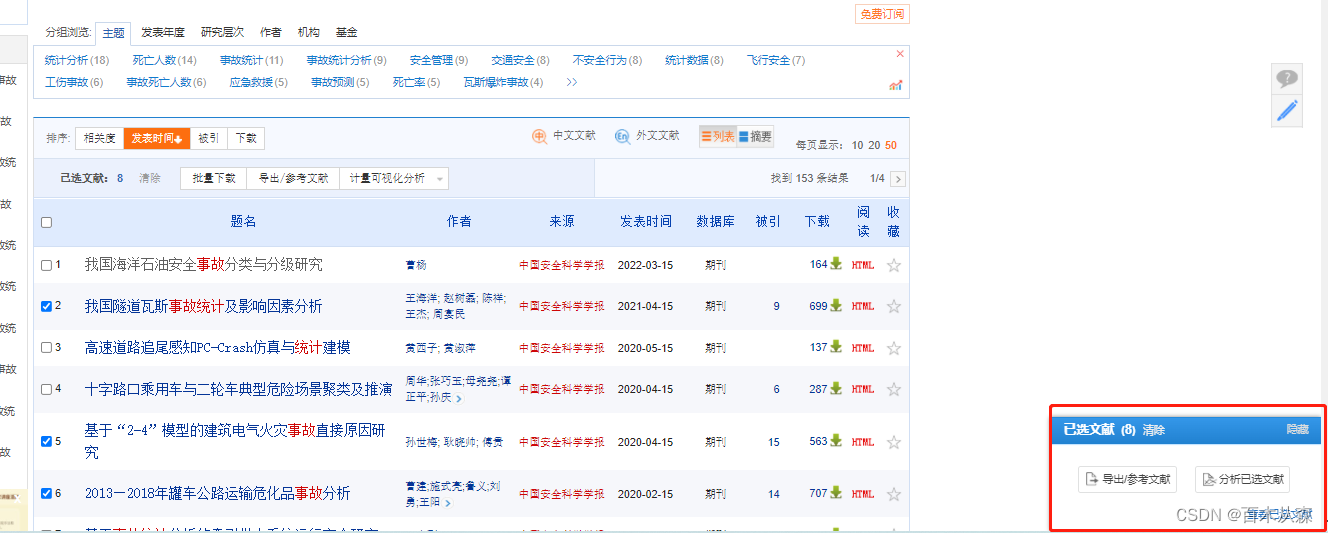Expand more topic groups with >> arrow
The height and width of the screenshot is (533, 1328).
[x=572, y=82]
